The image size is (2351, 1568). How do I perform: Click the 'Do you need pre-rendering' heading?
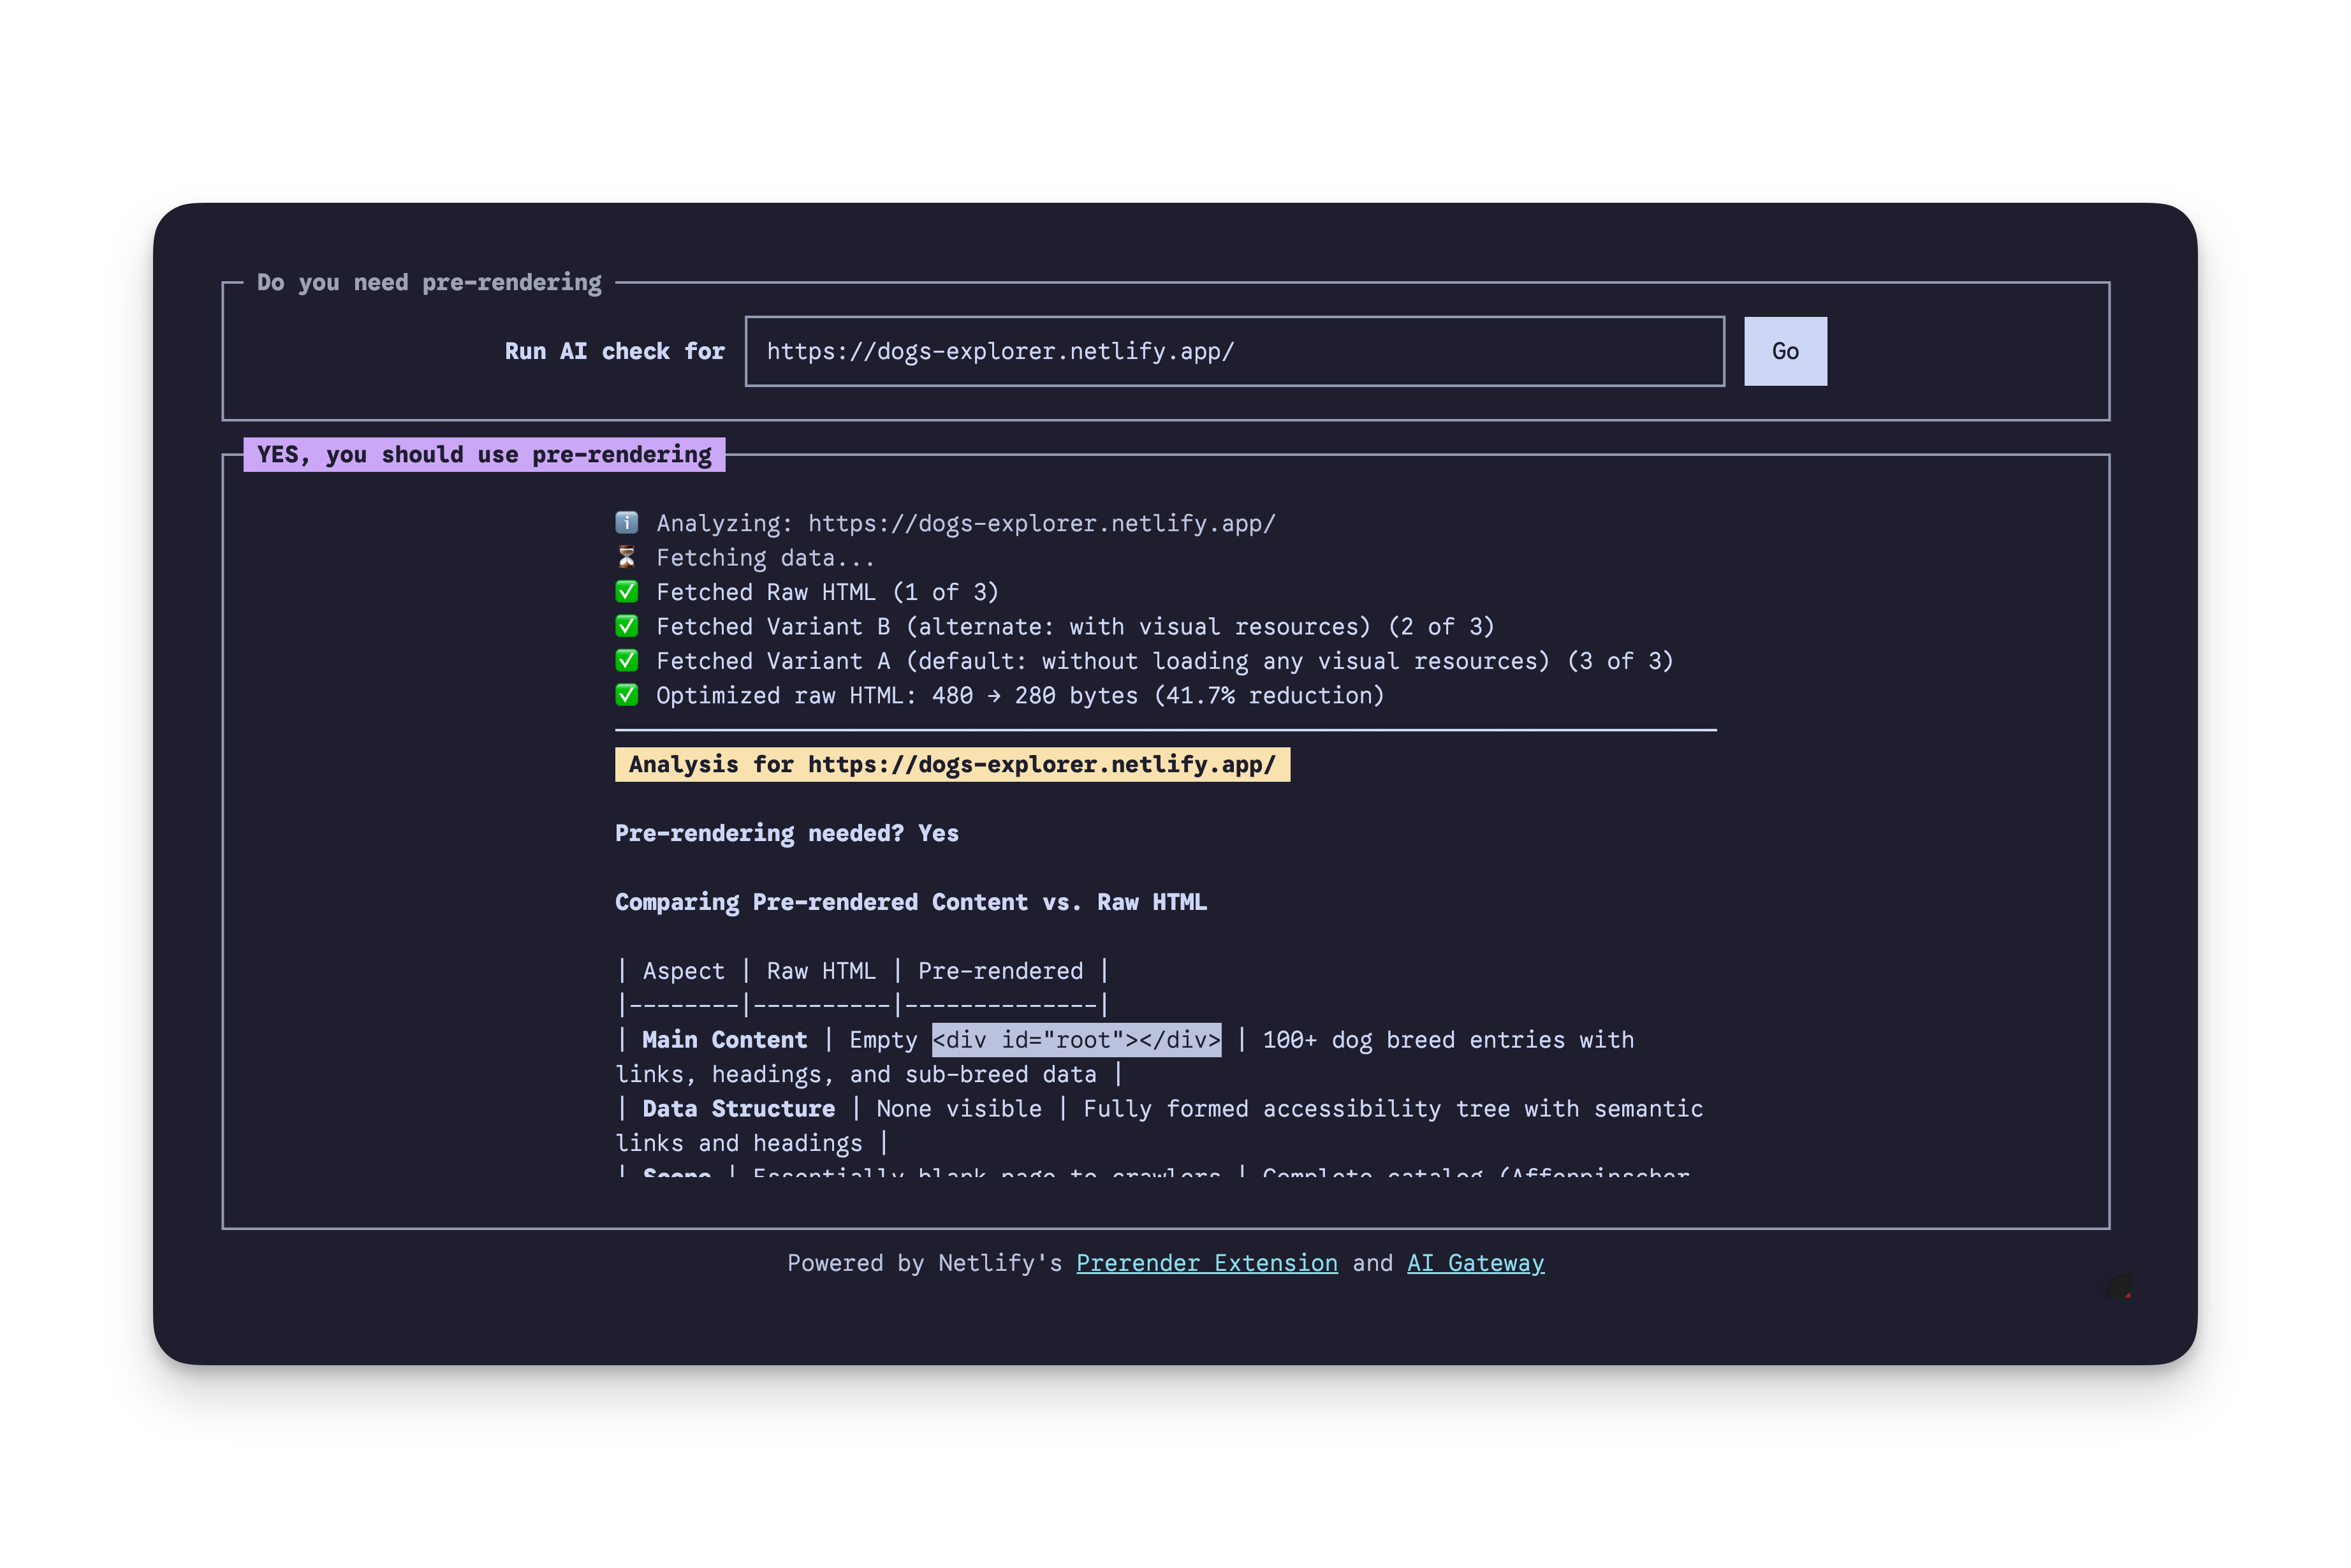(429, 282)
